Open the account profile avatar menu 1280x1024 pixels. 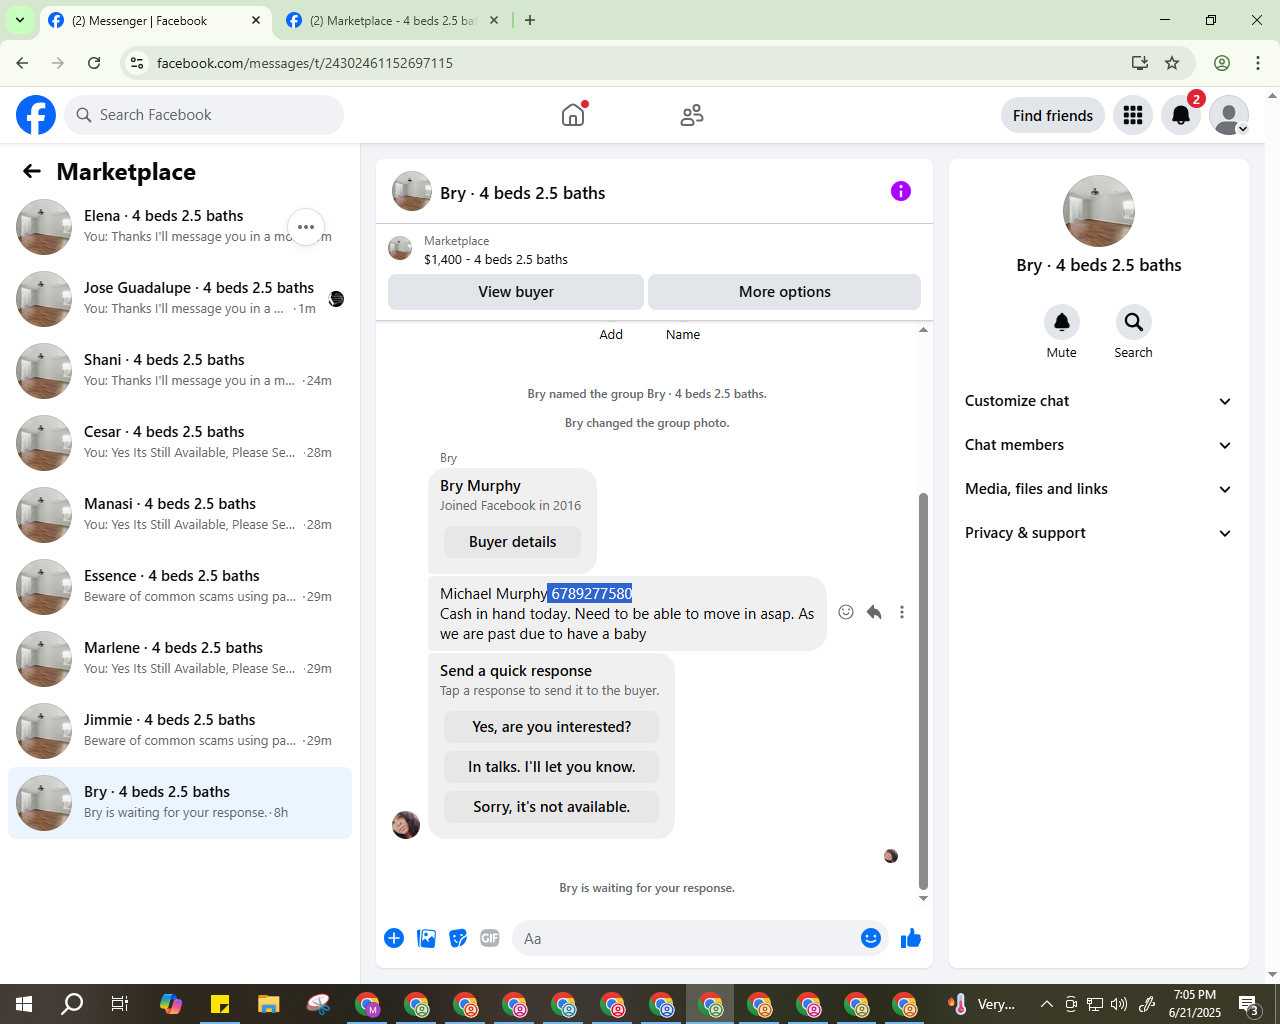point(1229,115)
